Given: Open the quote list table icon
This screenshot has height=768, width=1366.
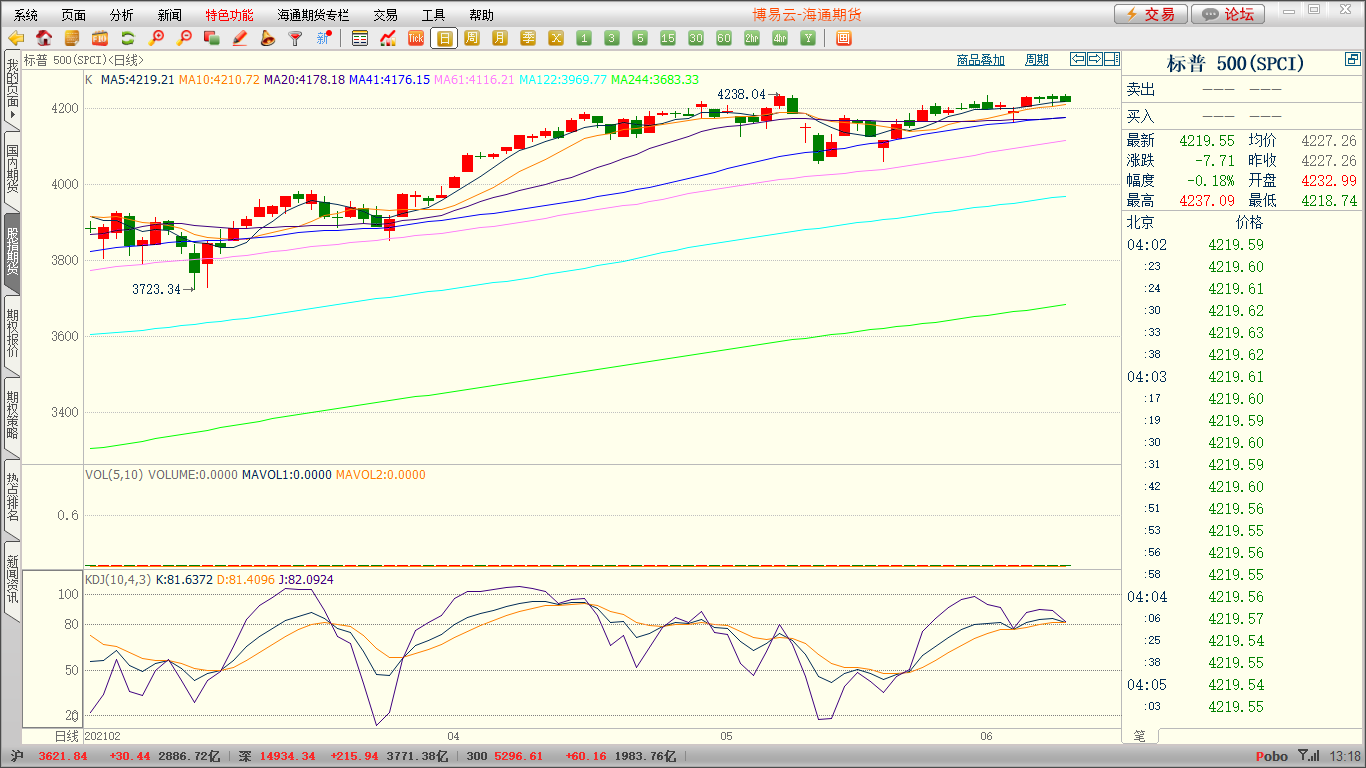Looking at the screenshot, I should [x=360, y=38].
